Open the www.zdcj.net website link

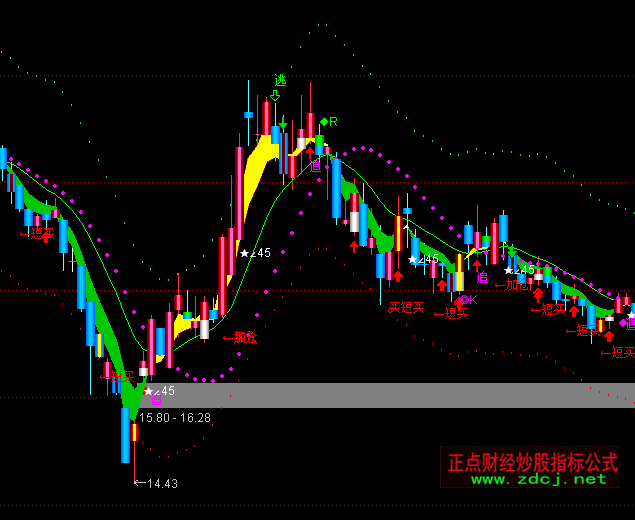pyautogui.click(x=539, y=479)
